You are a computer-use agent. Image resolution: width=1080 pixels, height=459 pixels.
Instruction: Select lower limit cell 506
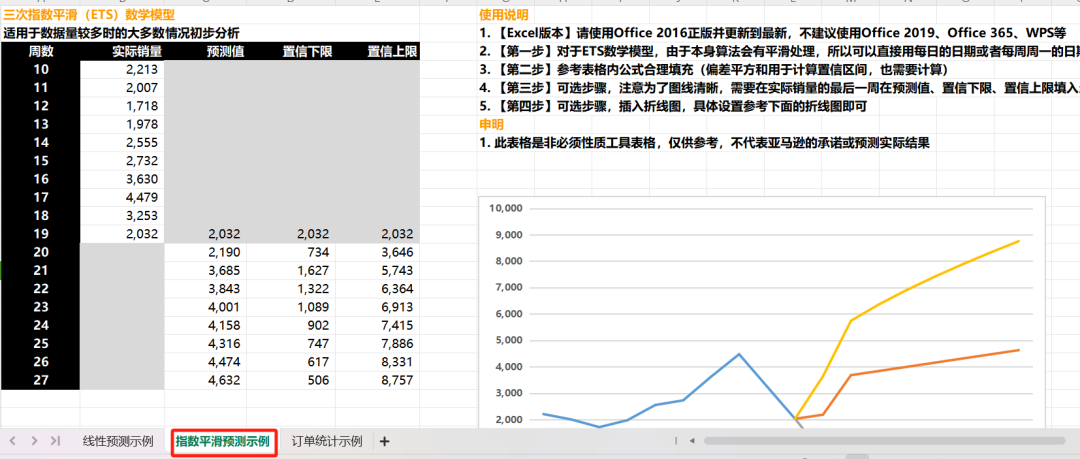291,380
